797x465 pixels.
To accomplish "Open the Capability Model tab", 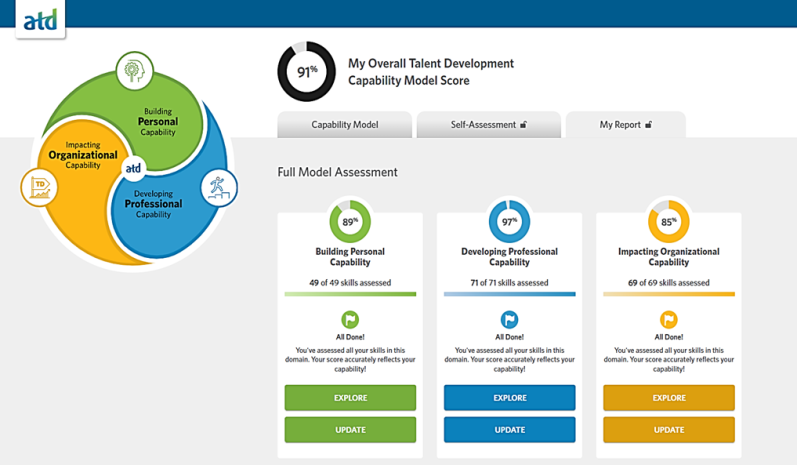I will pos(344,125).
